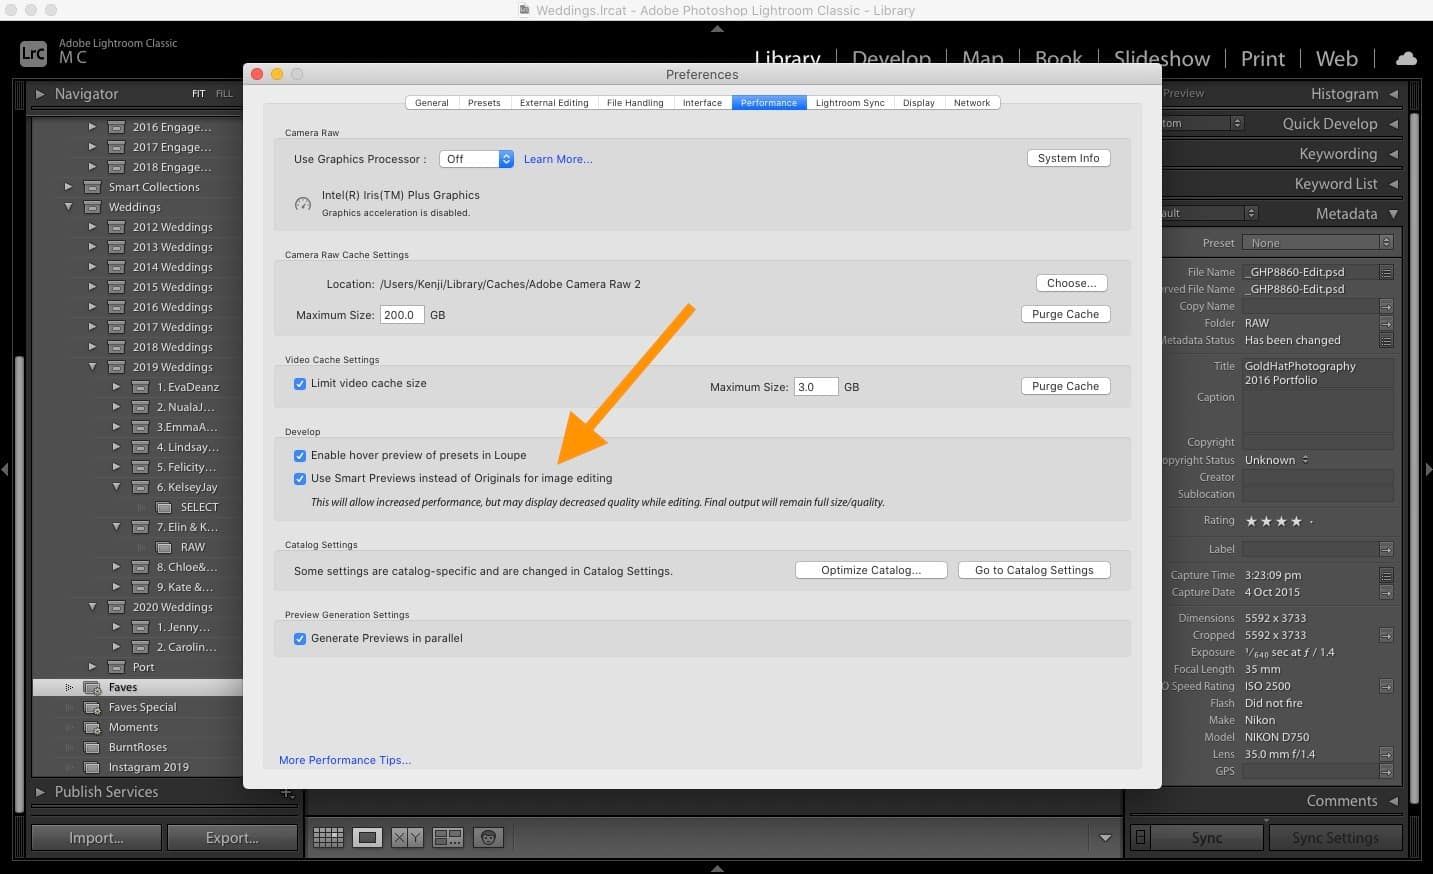1433x874 pixels.
Task: Click the batch rename icon beside File Name
Action: click(x=1386, y=272)
